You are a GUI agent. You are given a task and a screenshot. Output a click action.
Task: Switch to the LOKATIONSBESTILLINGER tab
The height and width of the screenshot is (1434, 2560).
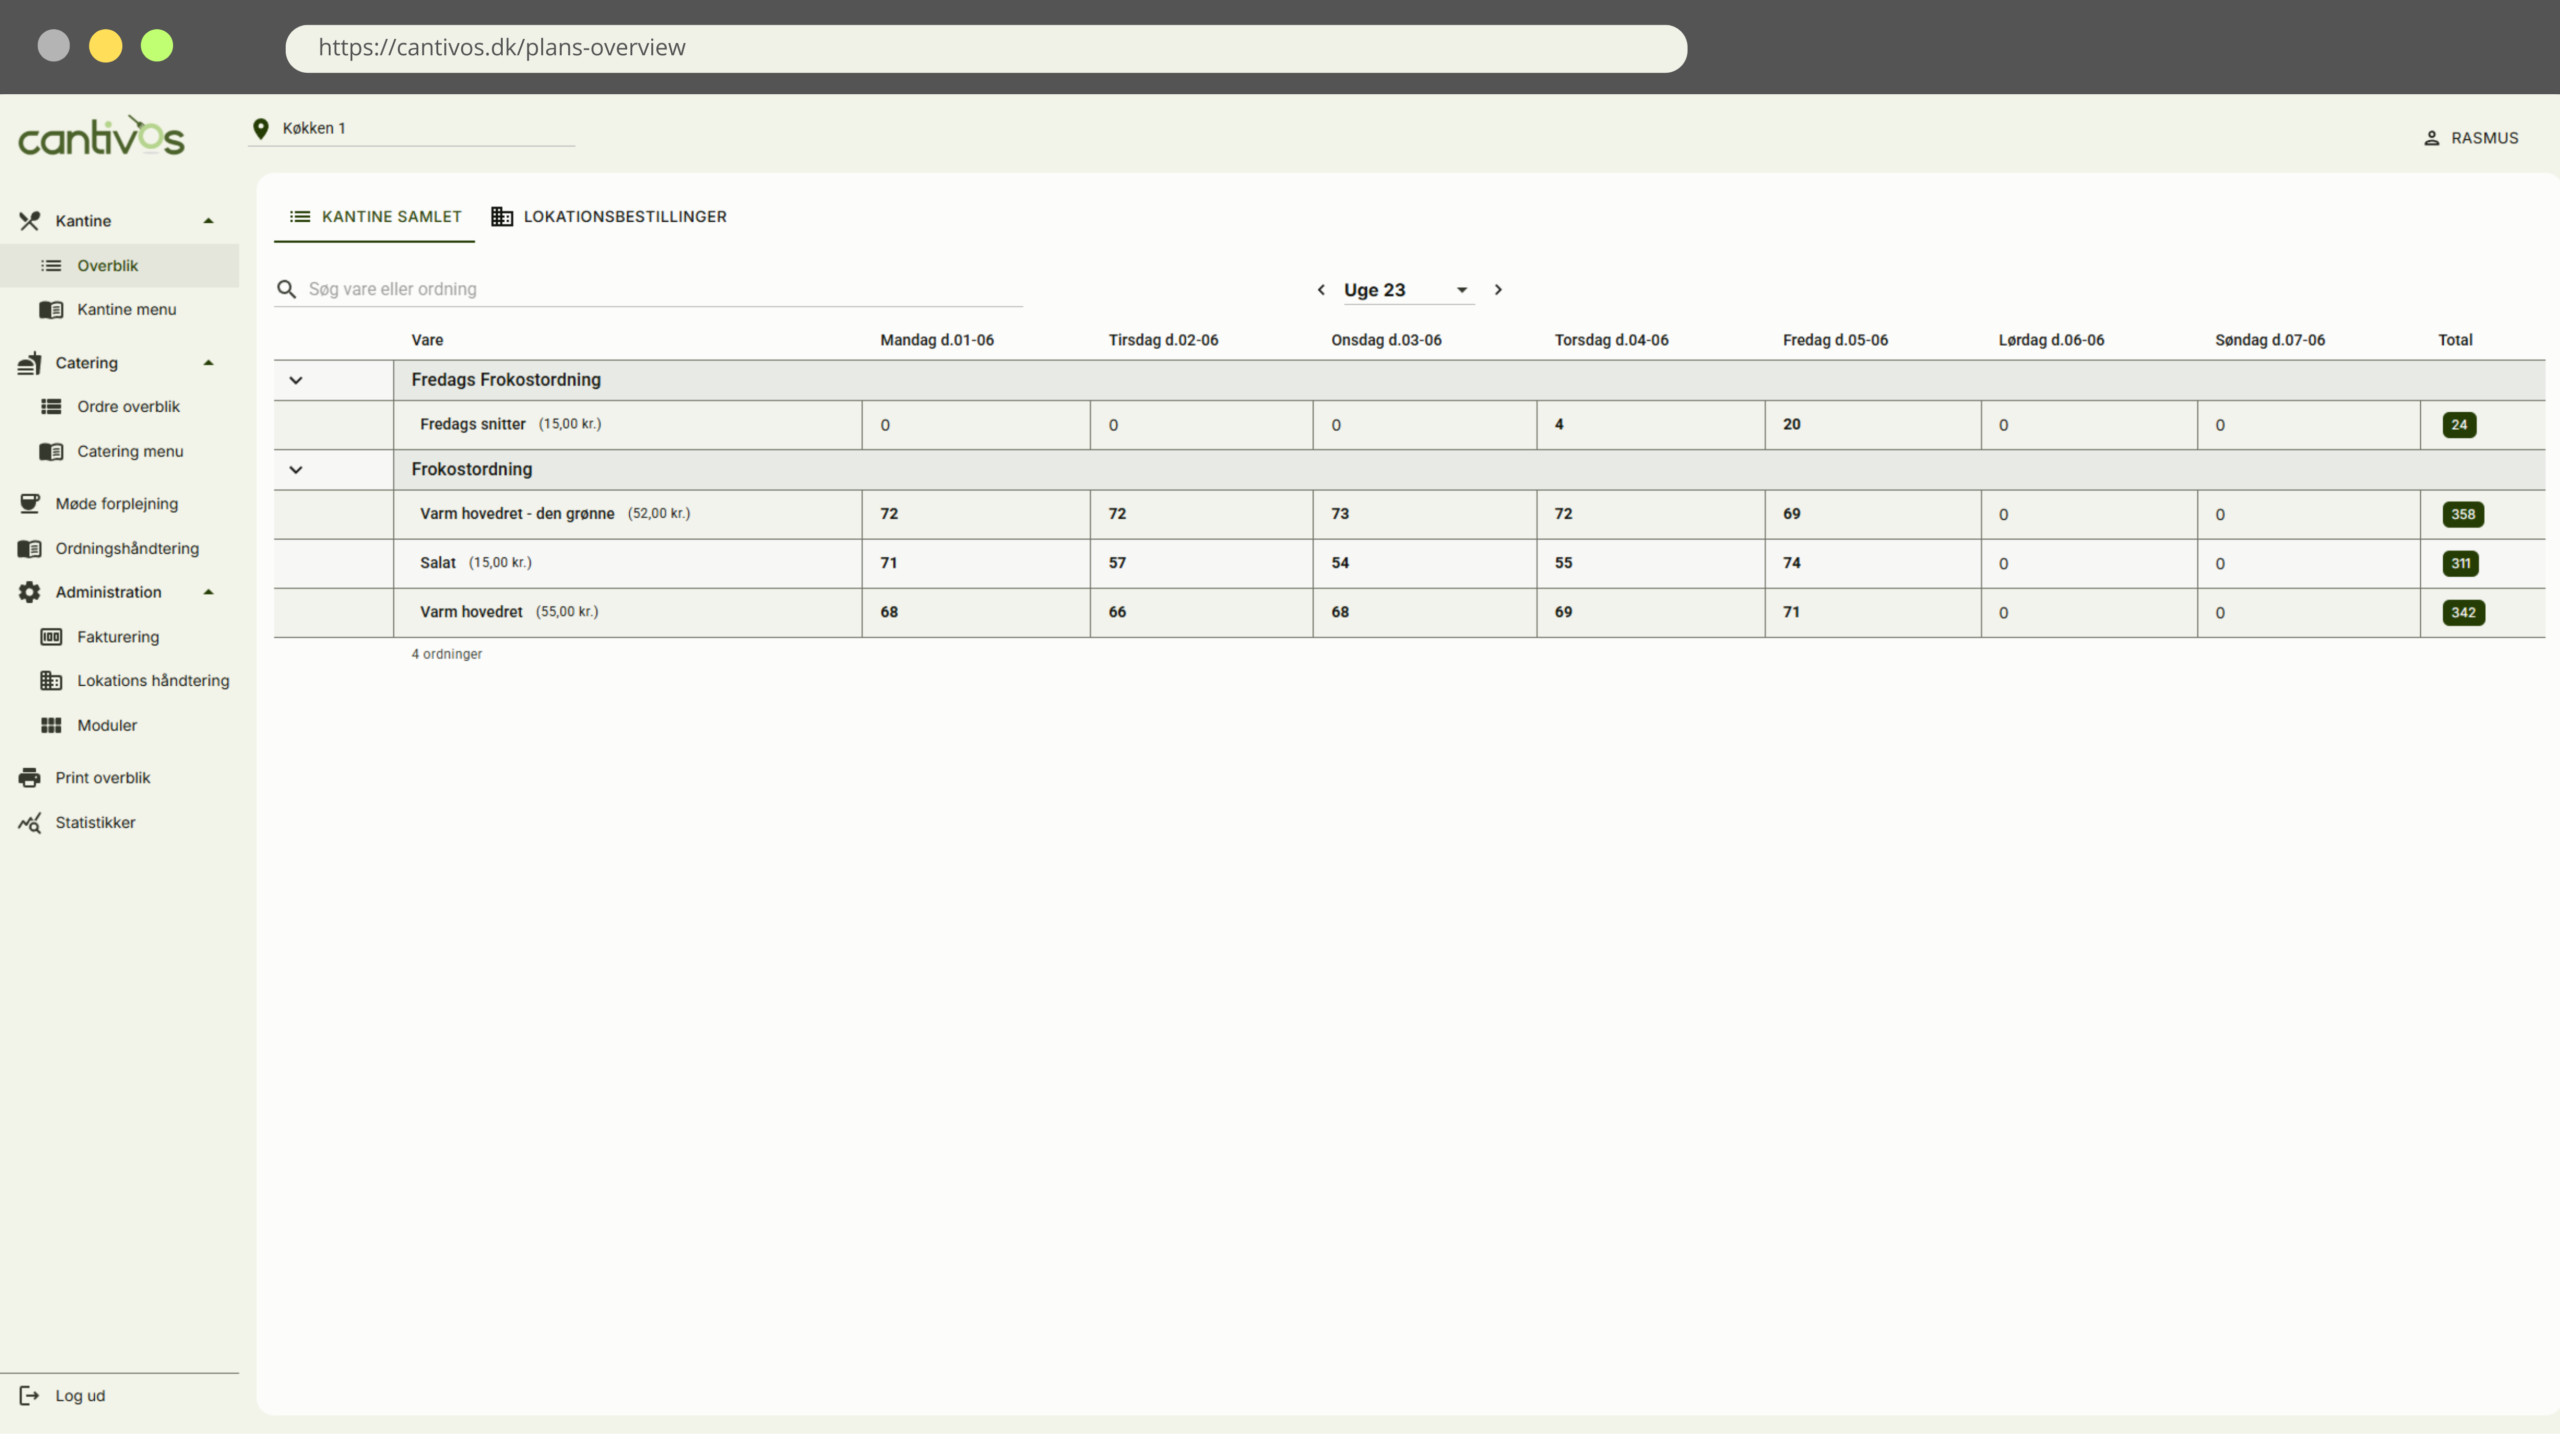pos(609,217)
